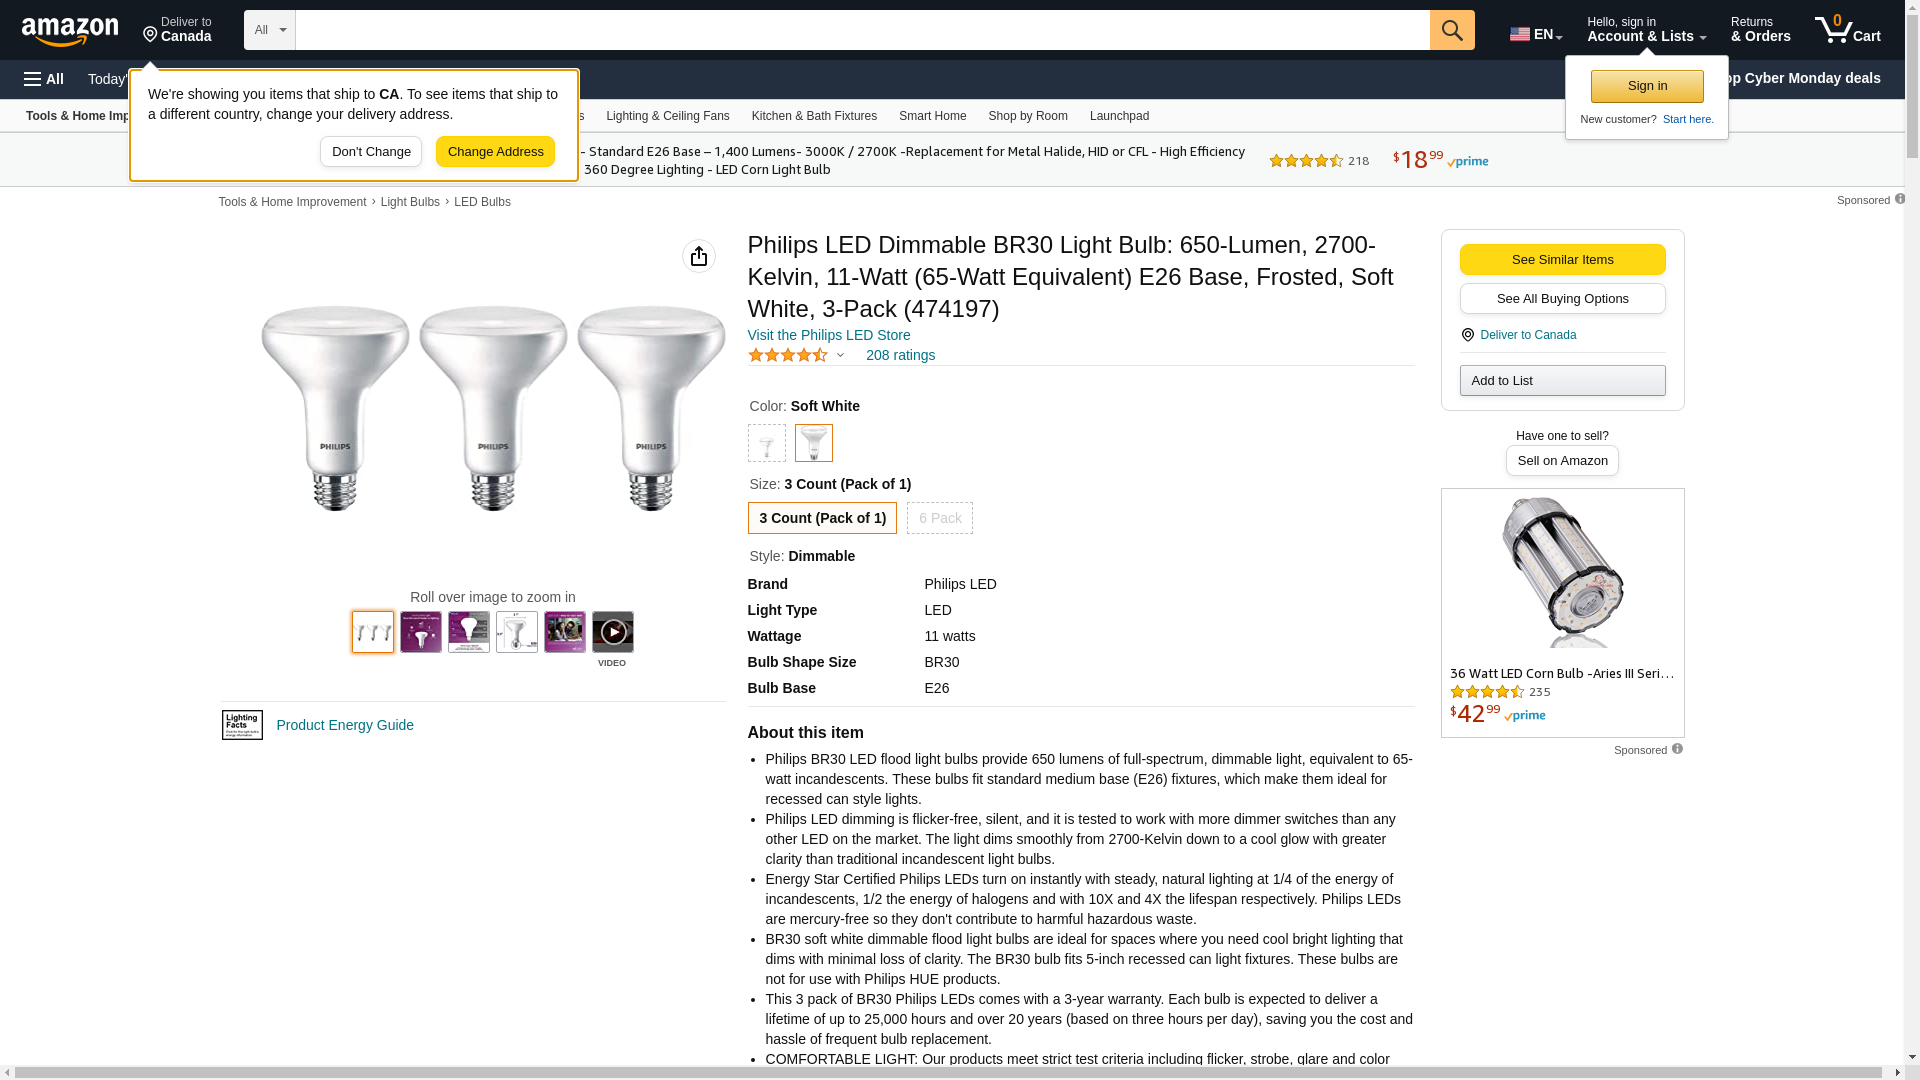This screenshot has width=1920, height=1080.
Task: Open the shopping cart
Action: coord(1847,30)
